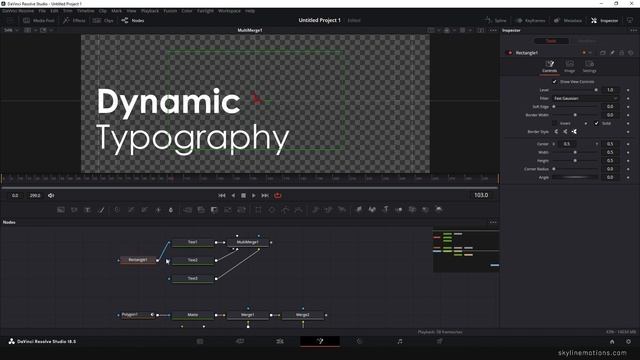640x360 pixels.
Task: Open the viewer zoom percentage dropdown
Action: click(11, 30)
